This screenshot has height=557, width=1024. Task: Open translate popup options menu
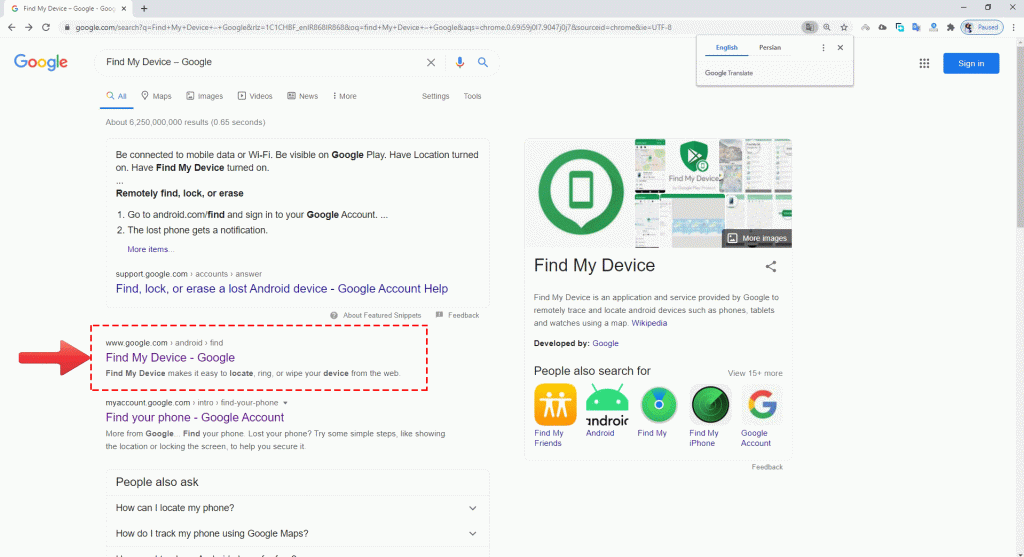tap(823, 48)
